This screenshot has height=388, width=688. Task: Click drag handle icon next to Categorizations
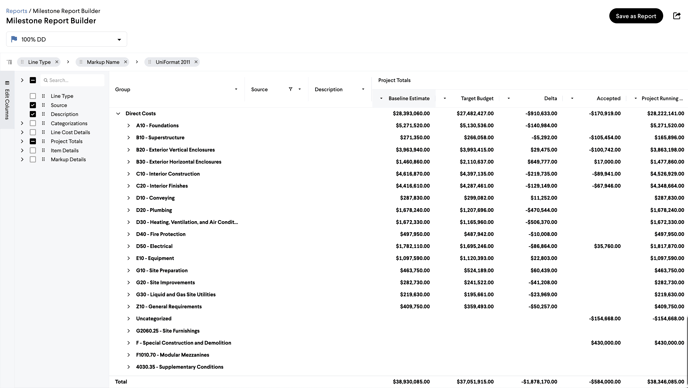(x=43, y=123)
